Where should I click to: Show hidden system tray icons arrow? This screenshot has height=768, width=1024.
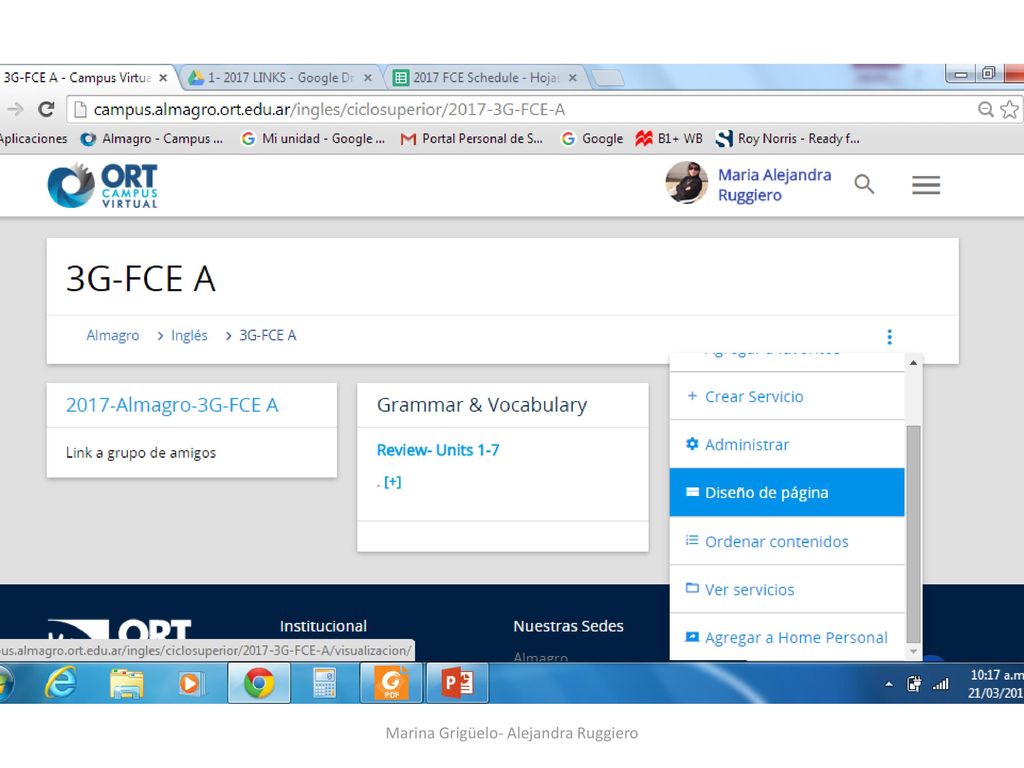pos(889,684)
